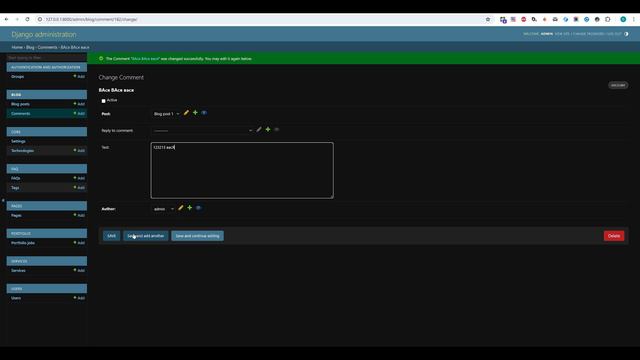The image size is (640, 360).
Task: Click the Django administration title
Action: pos(44,34)
